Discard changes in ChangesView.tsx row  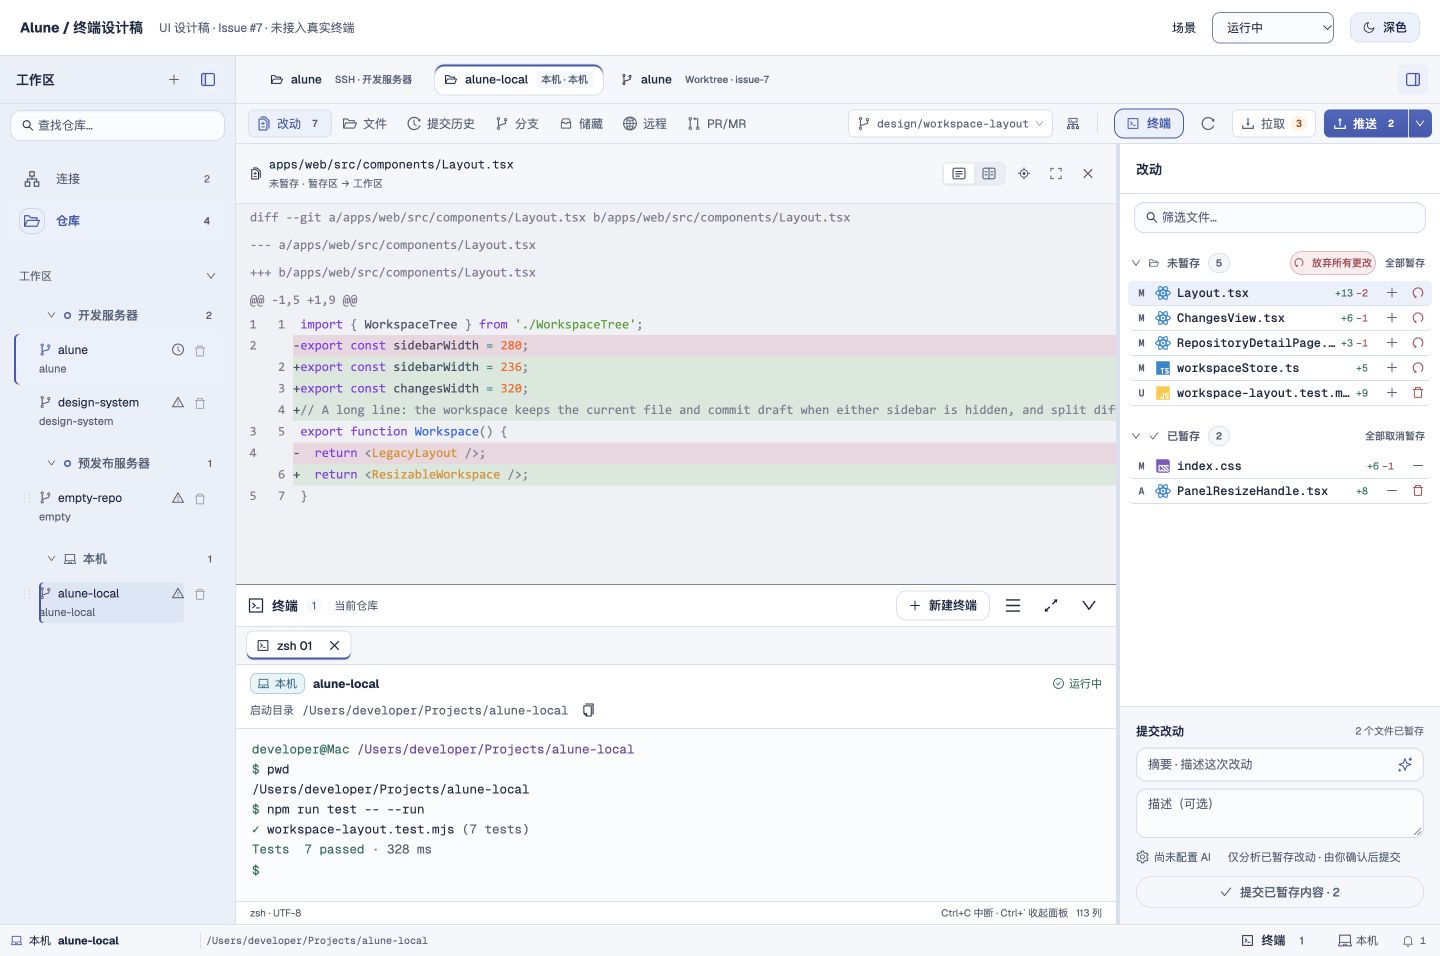pos(1418,318)
